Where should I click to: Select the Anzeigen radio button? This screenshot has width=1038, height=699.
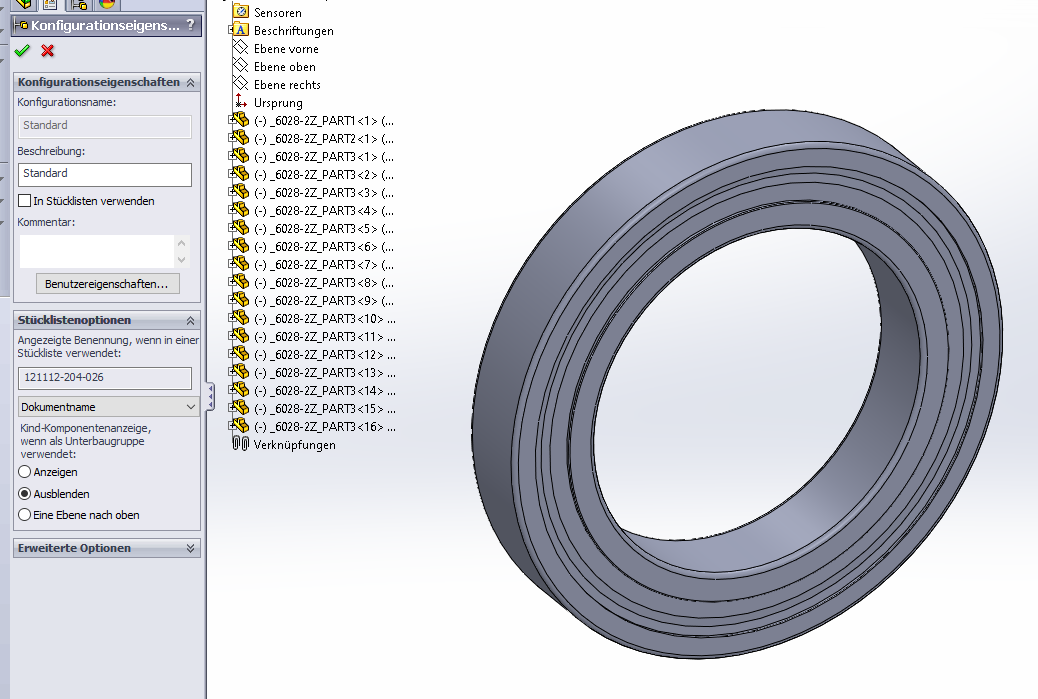click(x=24, y=472)
